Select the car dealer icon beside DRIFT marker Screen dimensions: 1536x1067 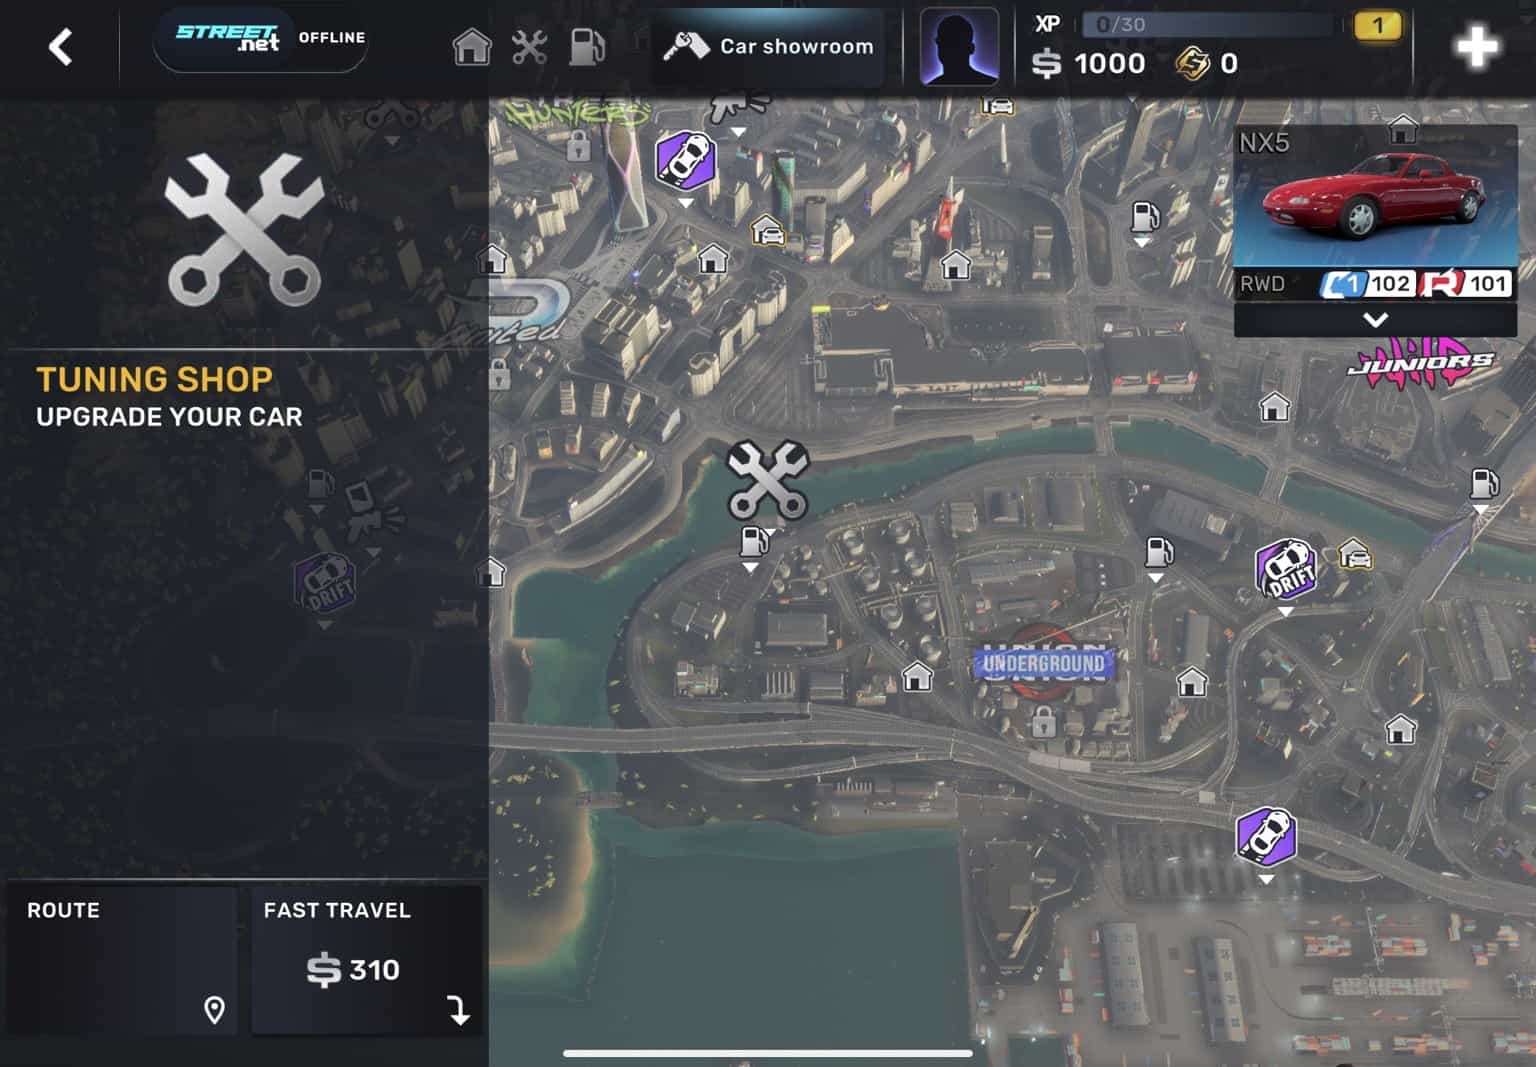(1355, 553)
